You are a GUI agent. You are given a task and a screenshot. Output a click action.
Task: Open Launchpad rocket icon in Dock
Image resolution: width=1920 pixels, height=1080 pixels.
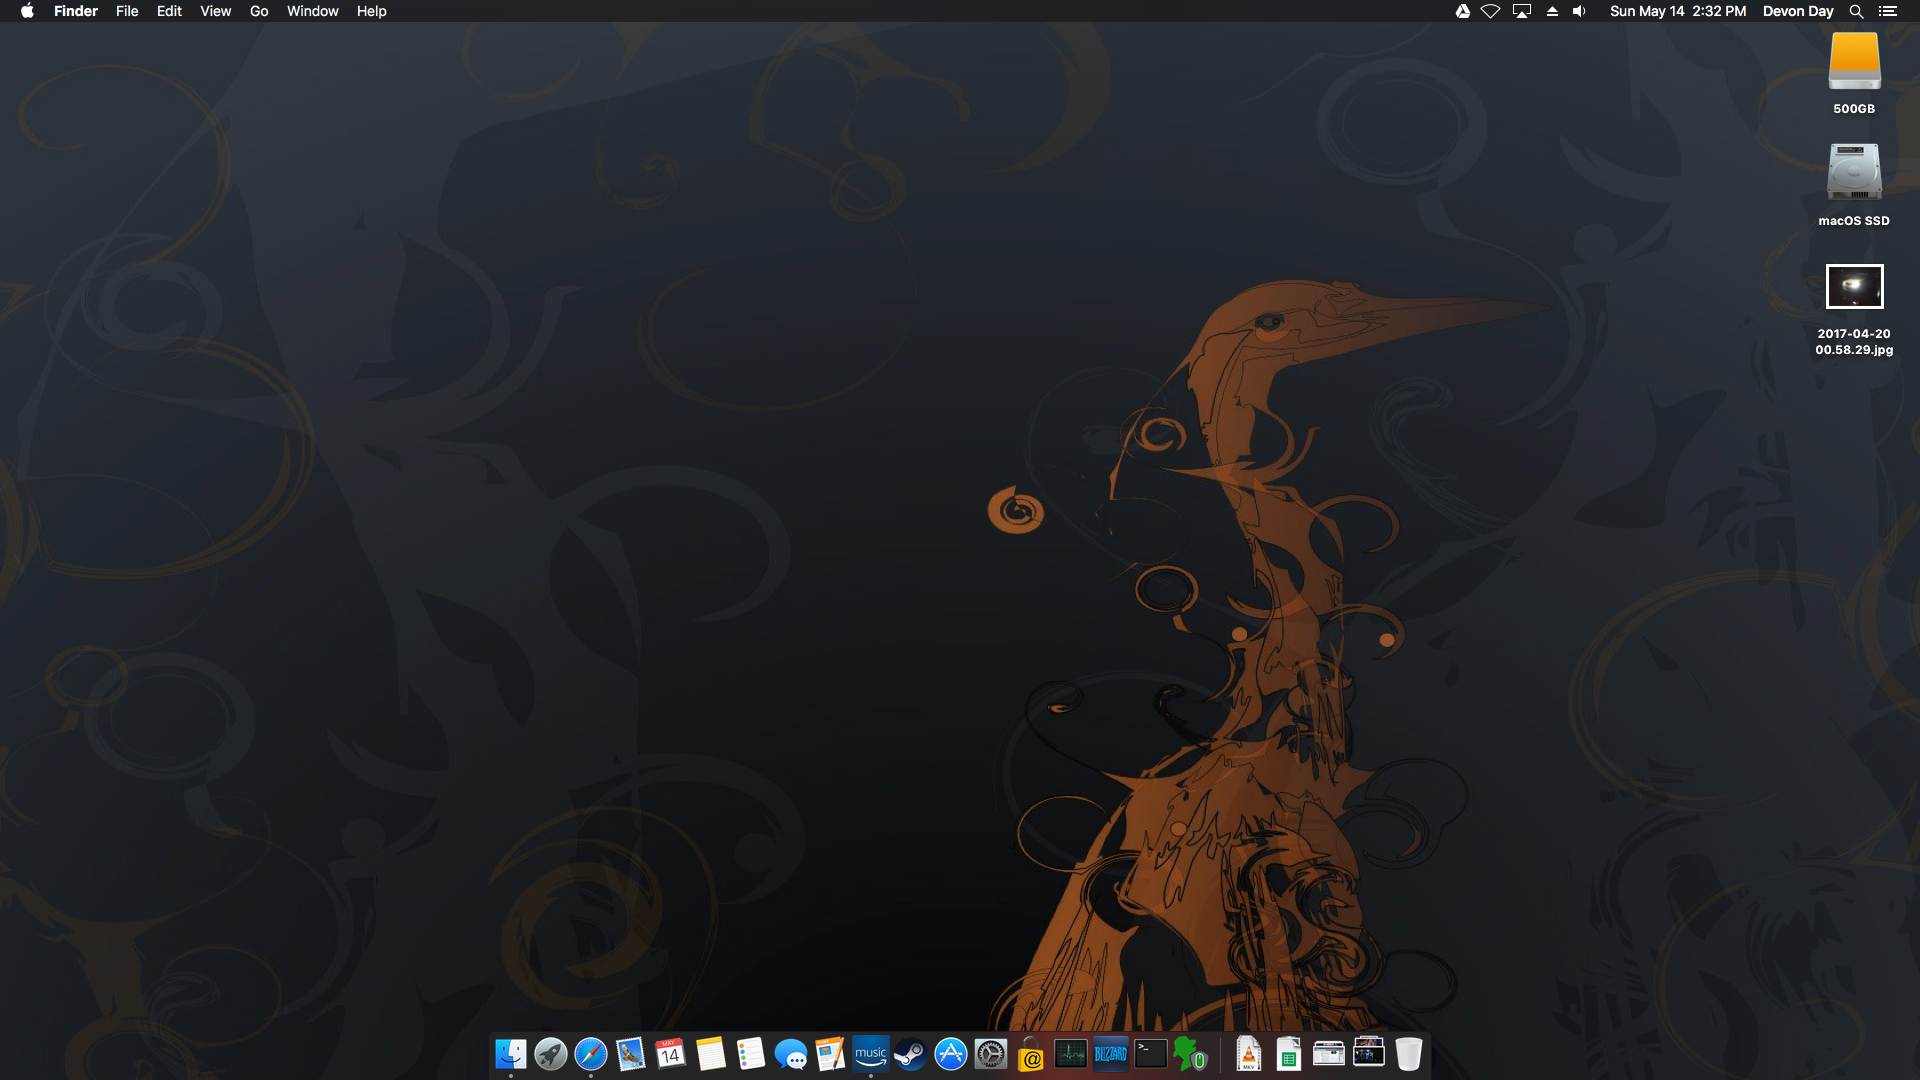coord(551,1054)
